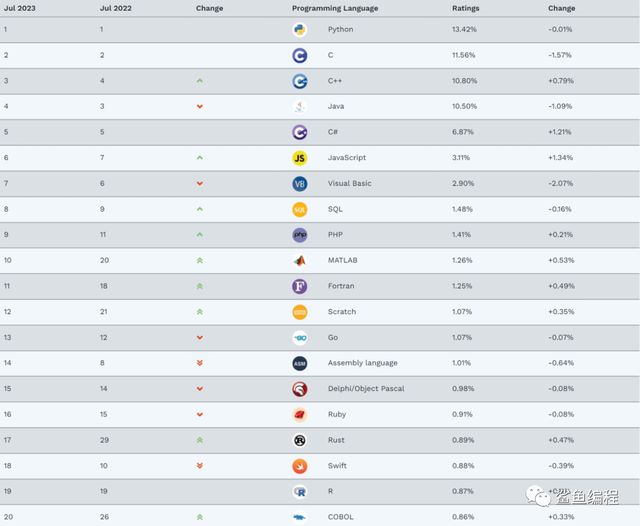Click the Jul 2023 column header
640x526 pixels.
pyautogui.click(x=20, y=8)
